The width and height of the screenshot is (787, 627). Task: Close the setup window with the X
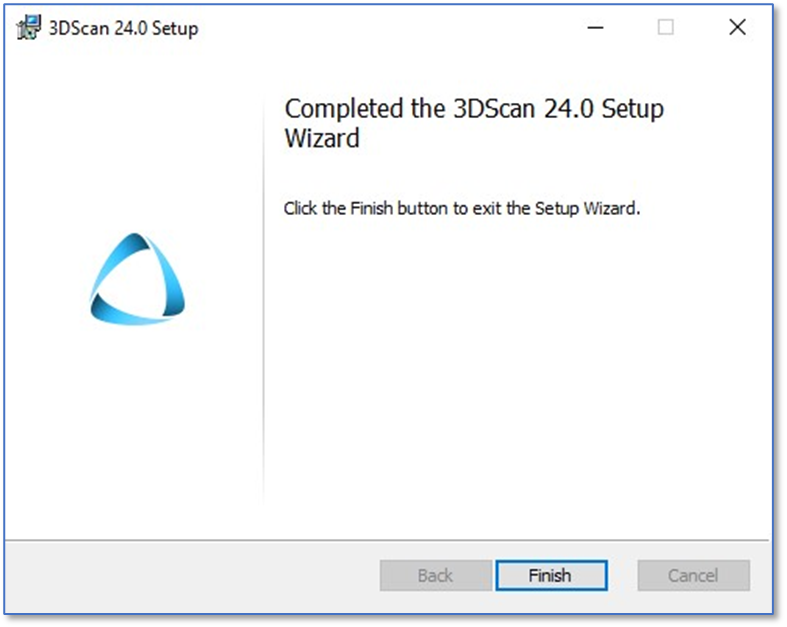737,28
